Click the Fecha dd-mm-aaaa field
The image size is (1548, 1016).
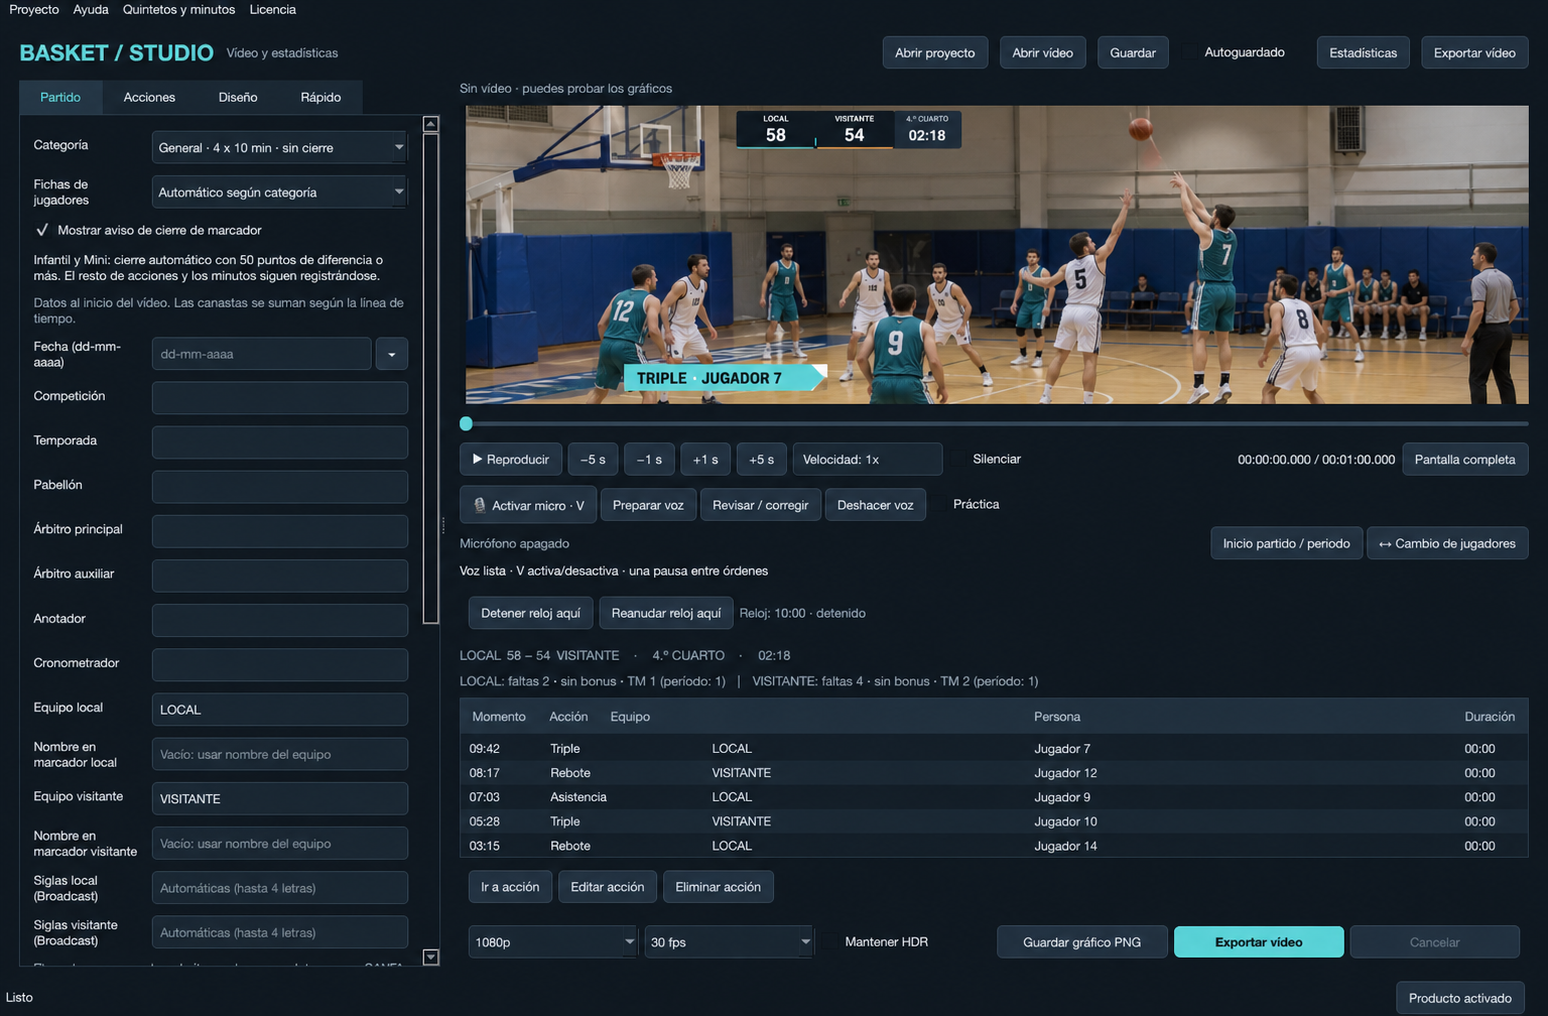pyautogui.click(x=262, y=354)
